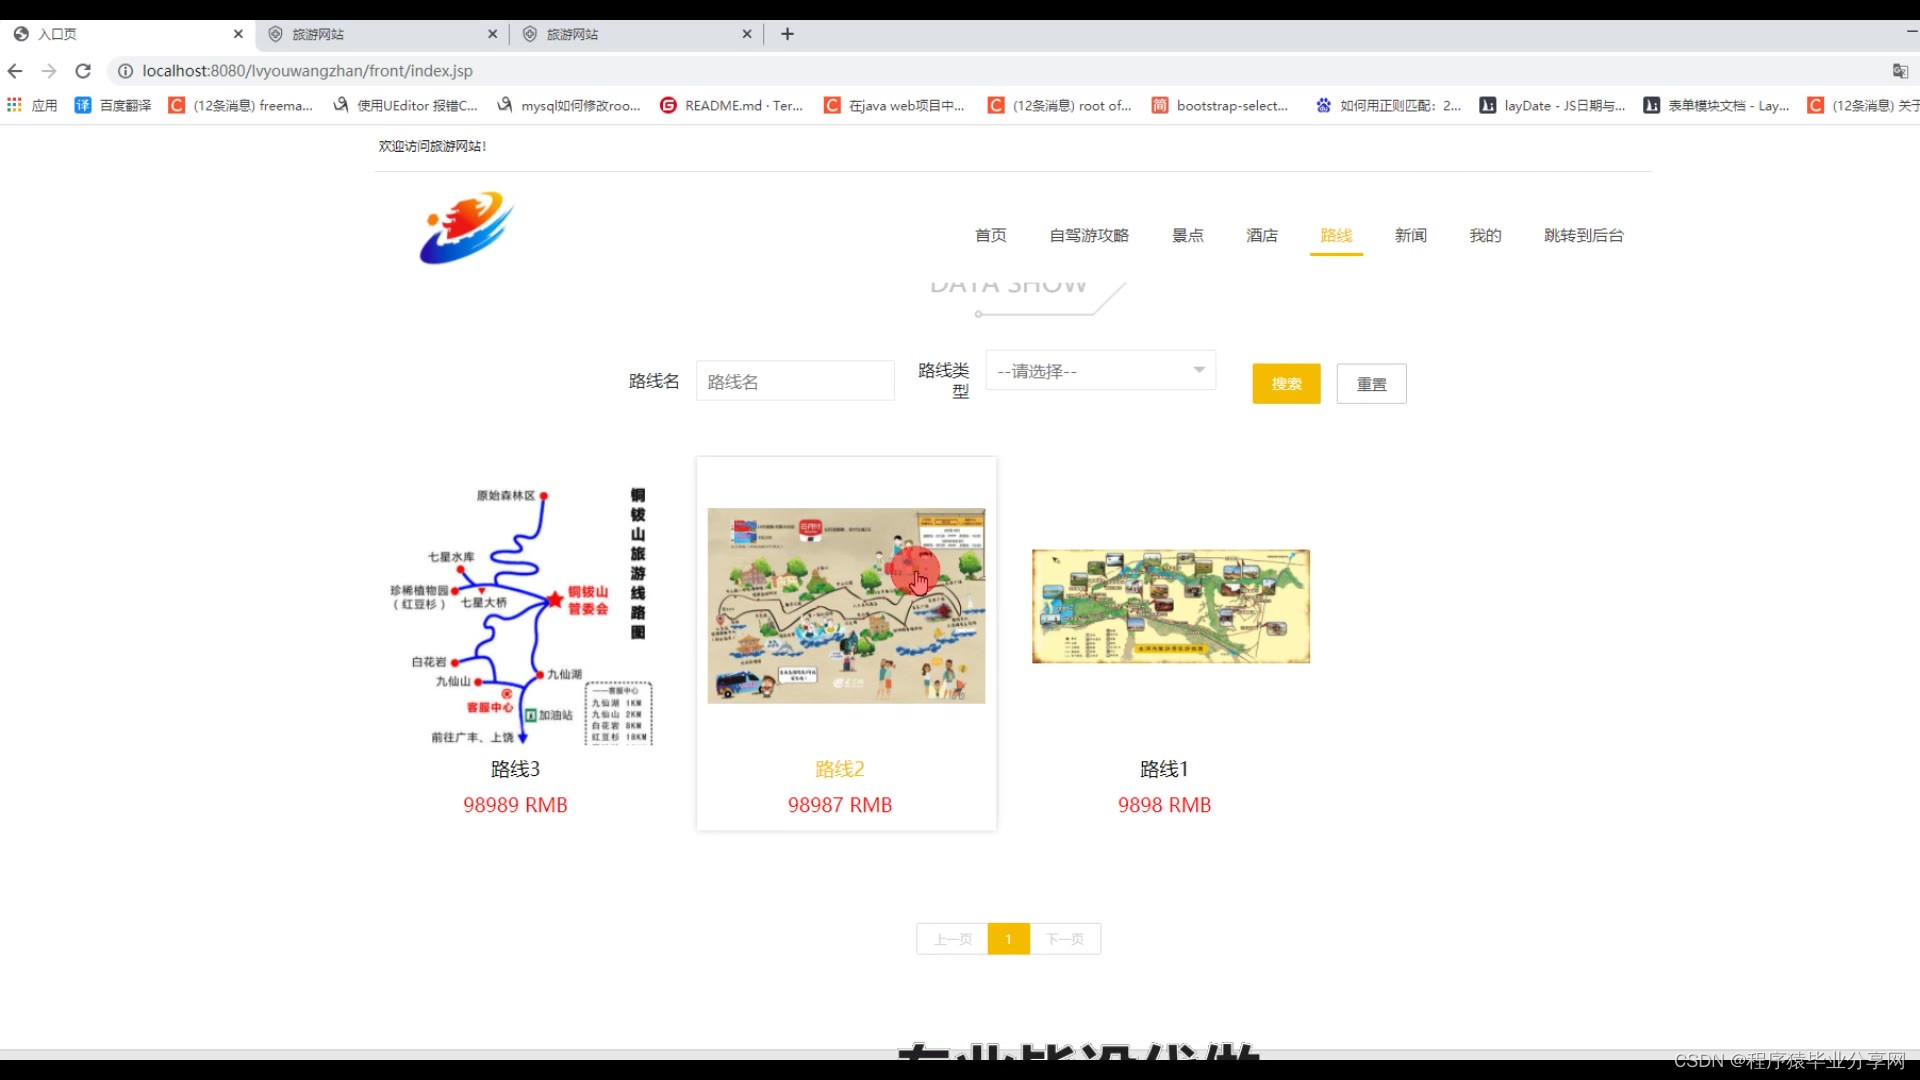
Task: Open the 路线3 route map thumbnail
Action: 520,615
